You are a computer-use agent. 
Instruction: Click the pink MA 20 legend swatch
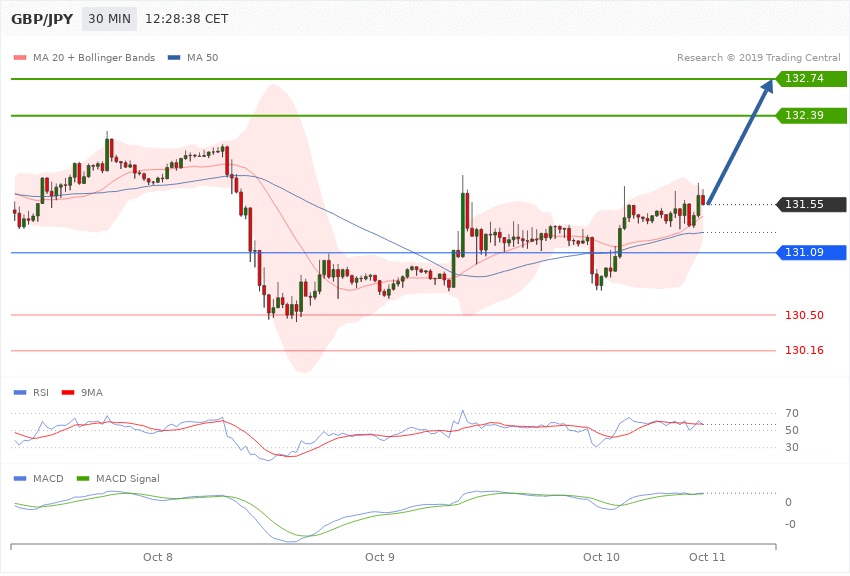click(x=18, y=57)
